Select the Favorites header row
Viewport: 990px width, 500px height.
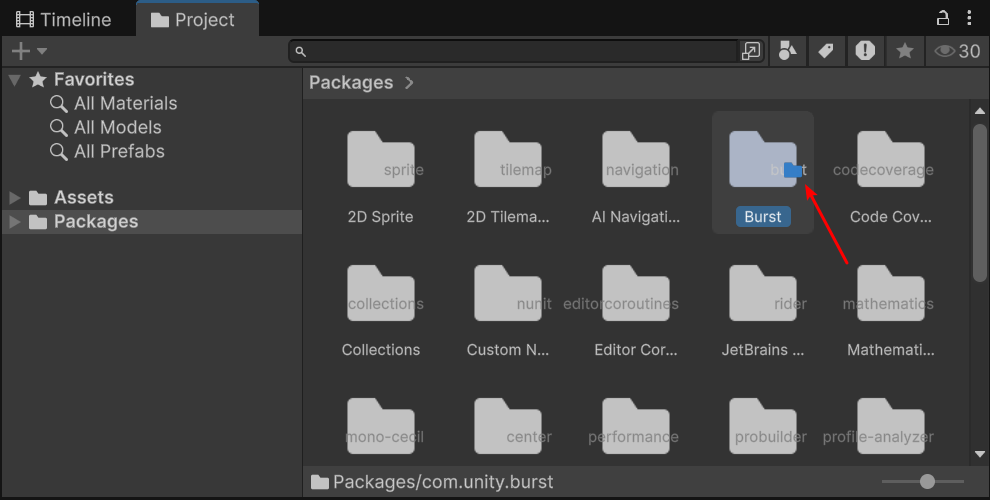[152, 80]
